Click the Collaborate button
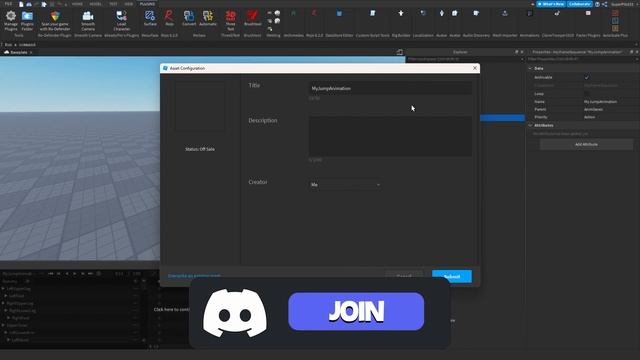 pos(580,4)
